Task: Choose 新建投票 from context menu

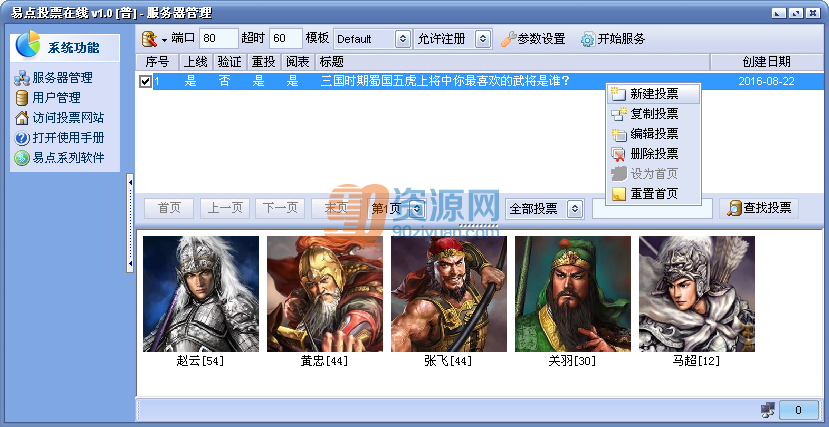Action: 654,95
